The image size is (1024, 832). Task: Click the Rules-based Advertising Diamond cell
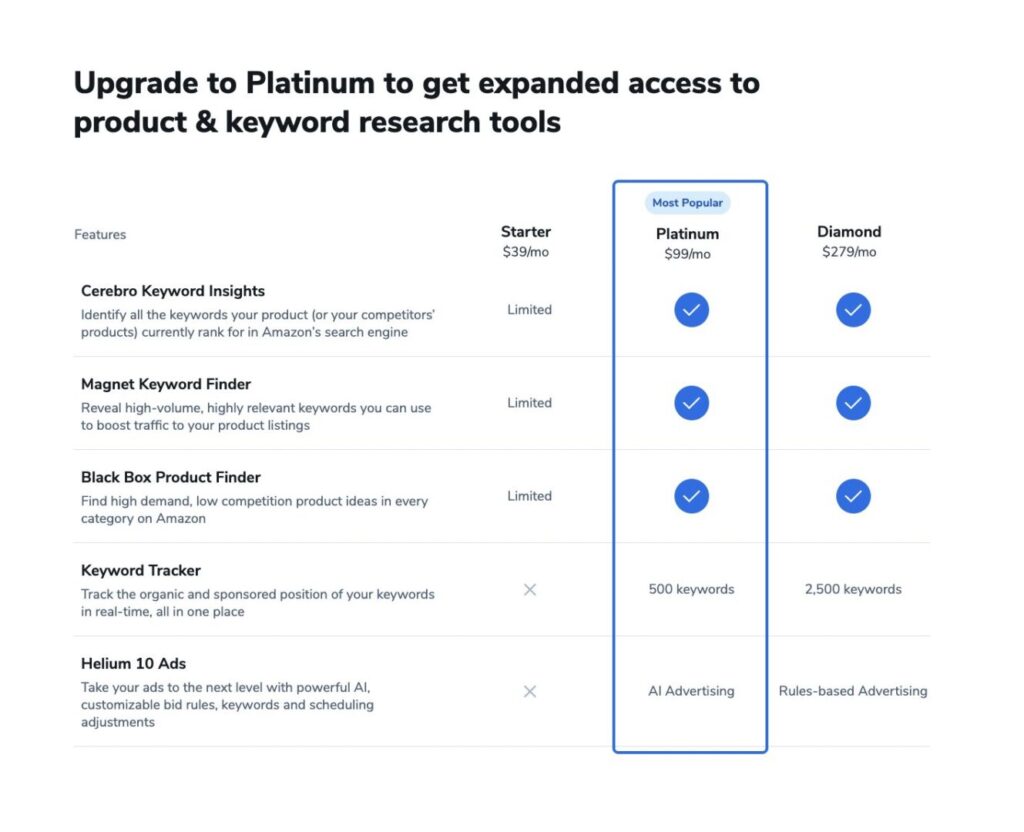click(853, 691)
